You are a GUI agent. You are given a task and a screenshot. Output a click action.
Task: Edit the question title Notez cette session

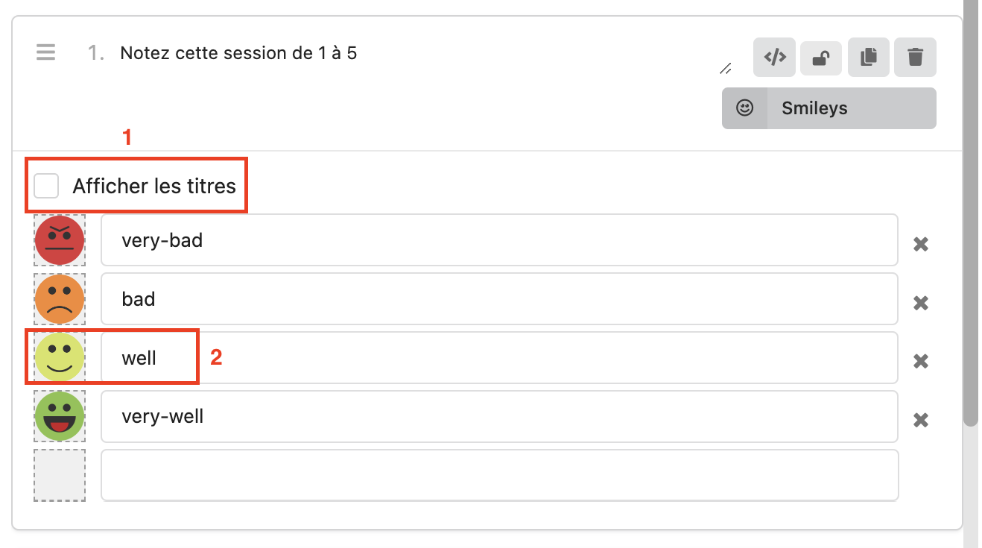[238, 53]
